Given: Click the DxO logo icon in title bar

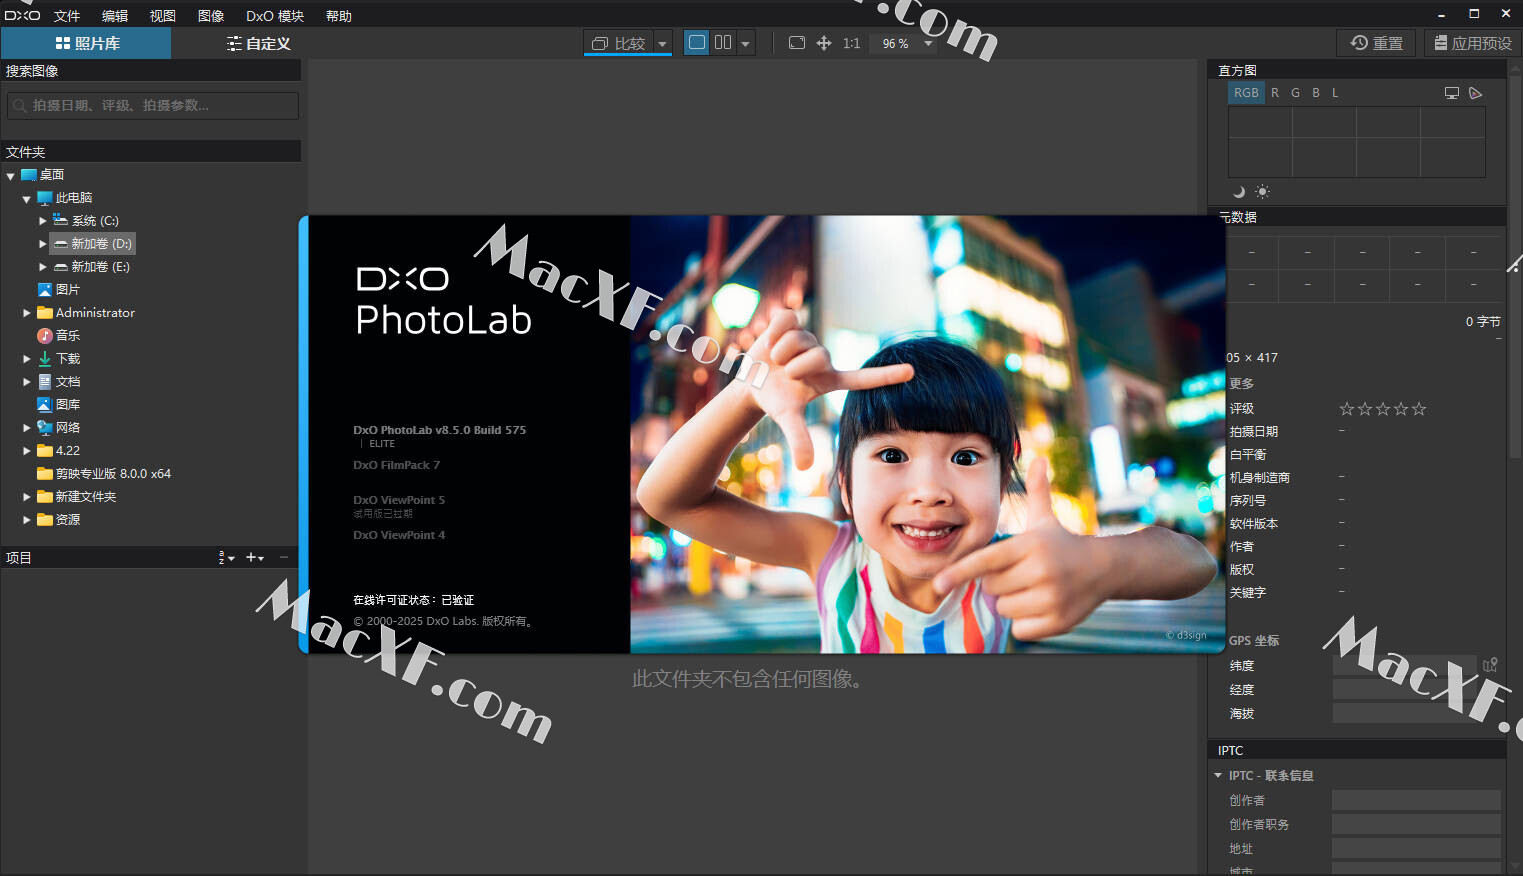Looking at the screenshot, I should [22, 15].
